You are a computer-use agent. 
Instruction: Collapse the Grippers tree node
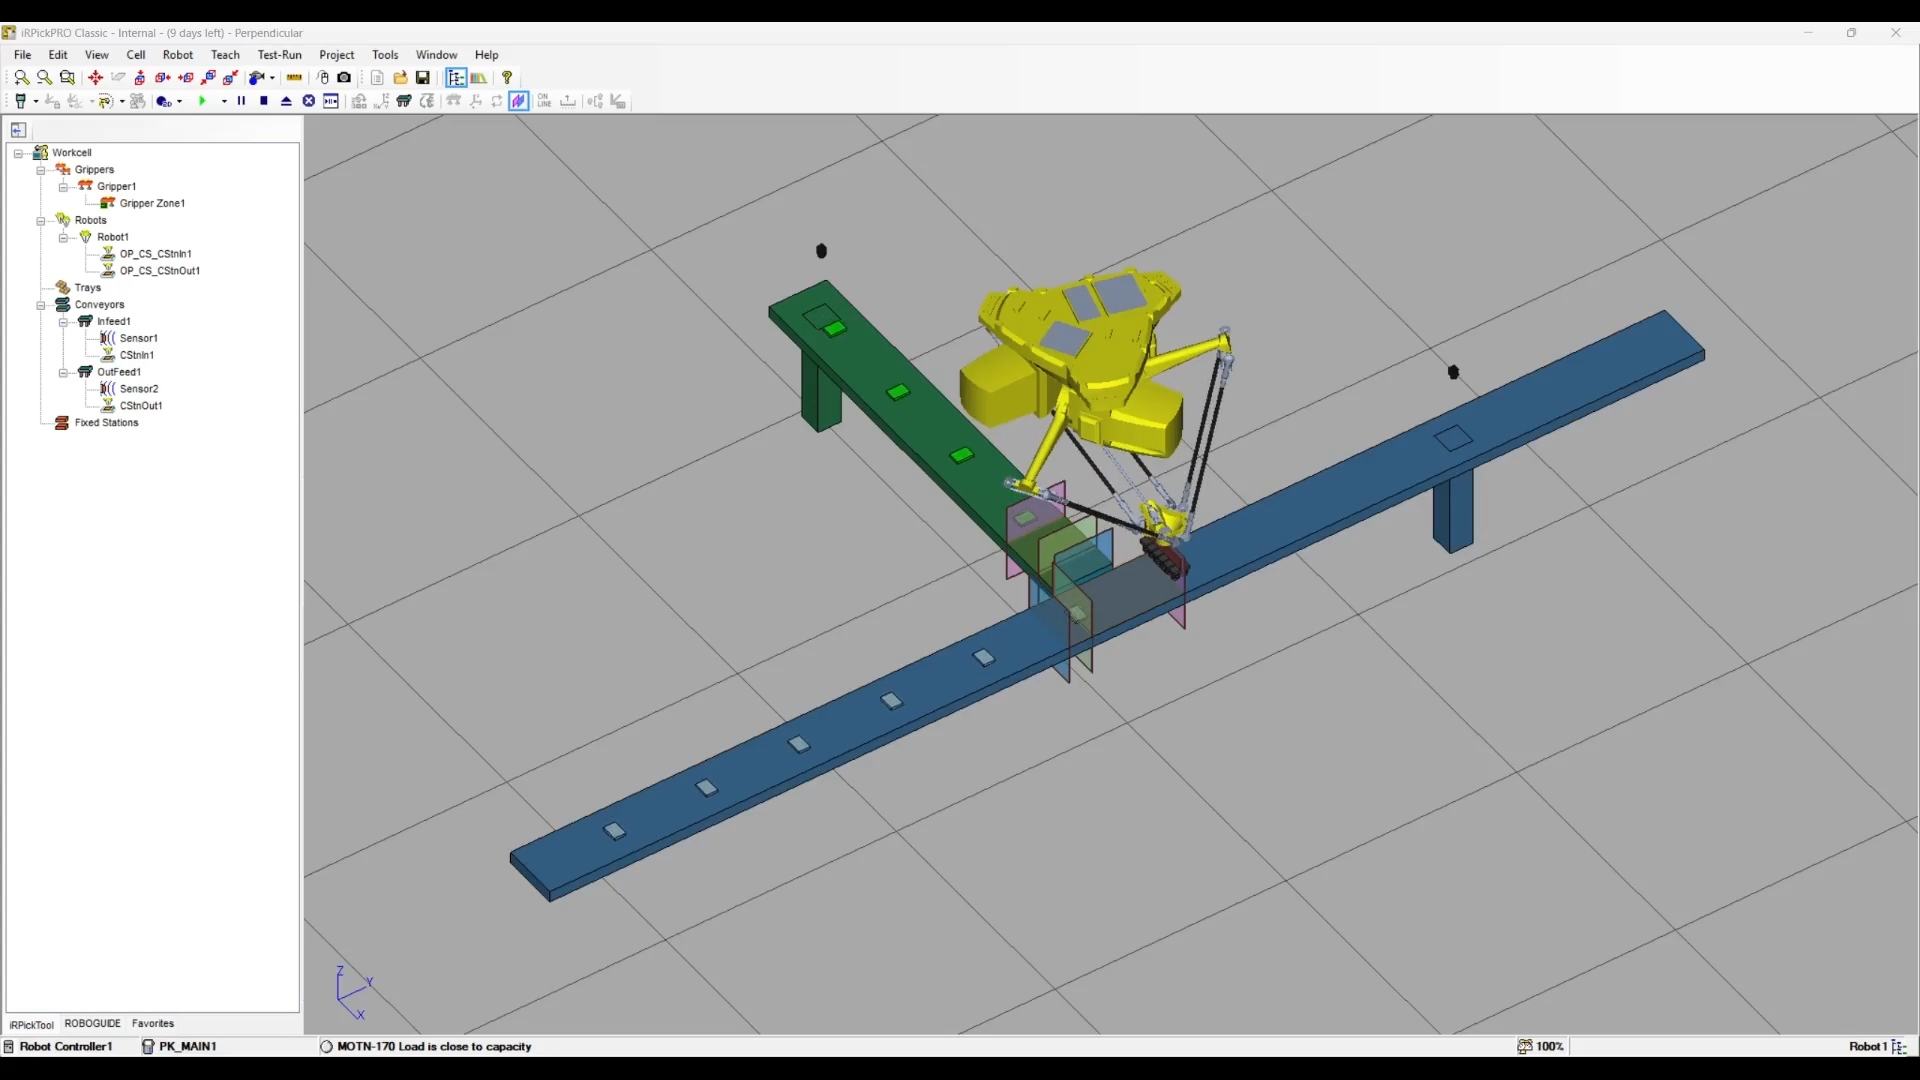[x=41, y=170]
